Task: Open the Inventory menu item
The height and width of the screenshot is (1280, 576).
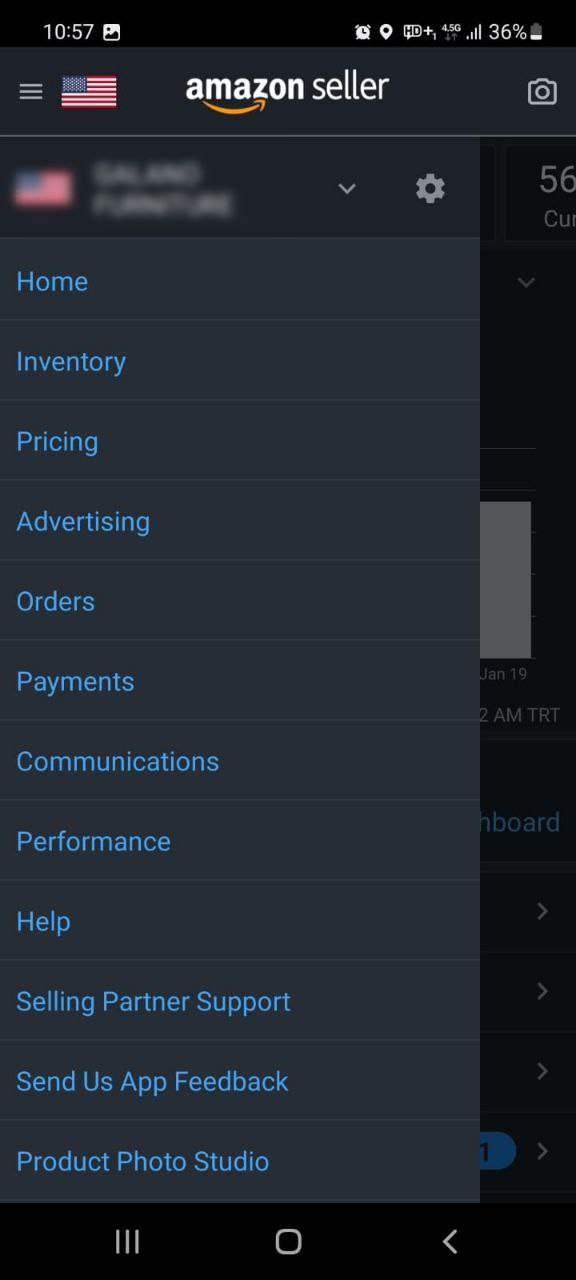Action: (71, 361)
